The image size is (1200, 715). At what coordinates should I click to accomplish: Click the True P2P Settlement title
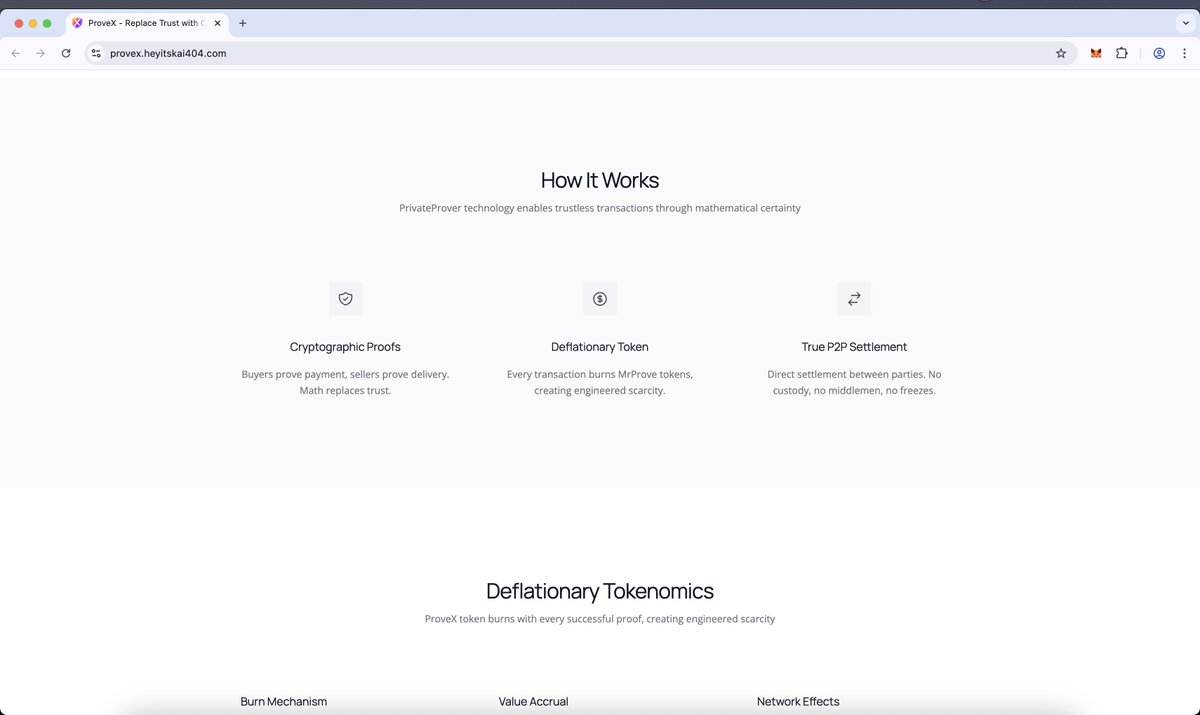click(854, 347)
